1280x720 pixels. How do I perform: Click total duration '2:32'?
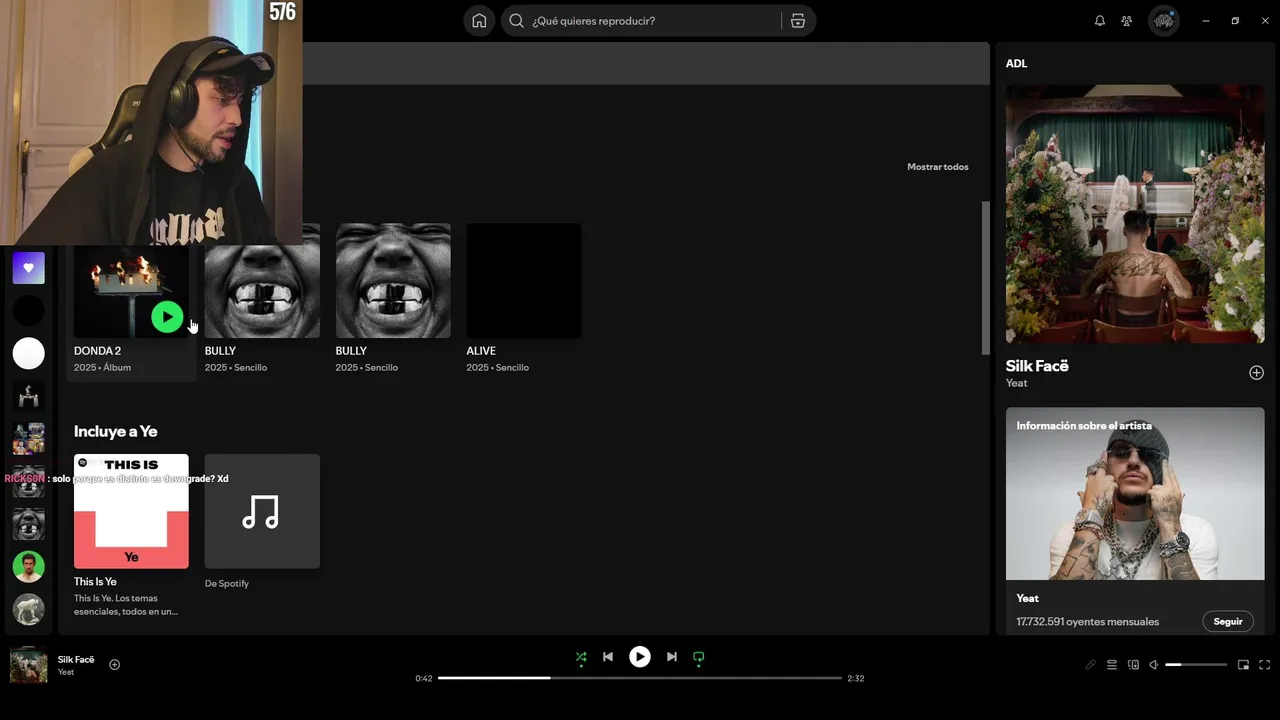click(856, 678)
